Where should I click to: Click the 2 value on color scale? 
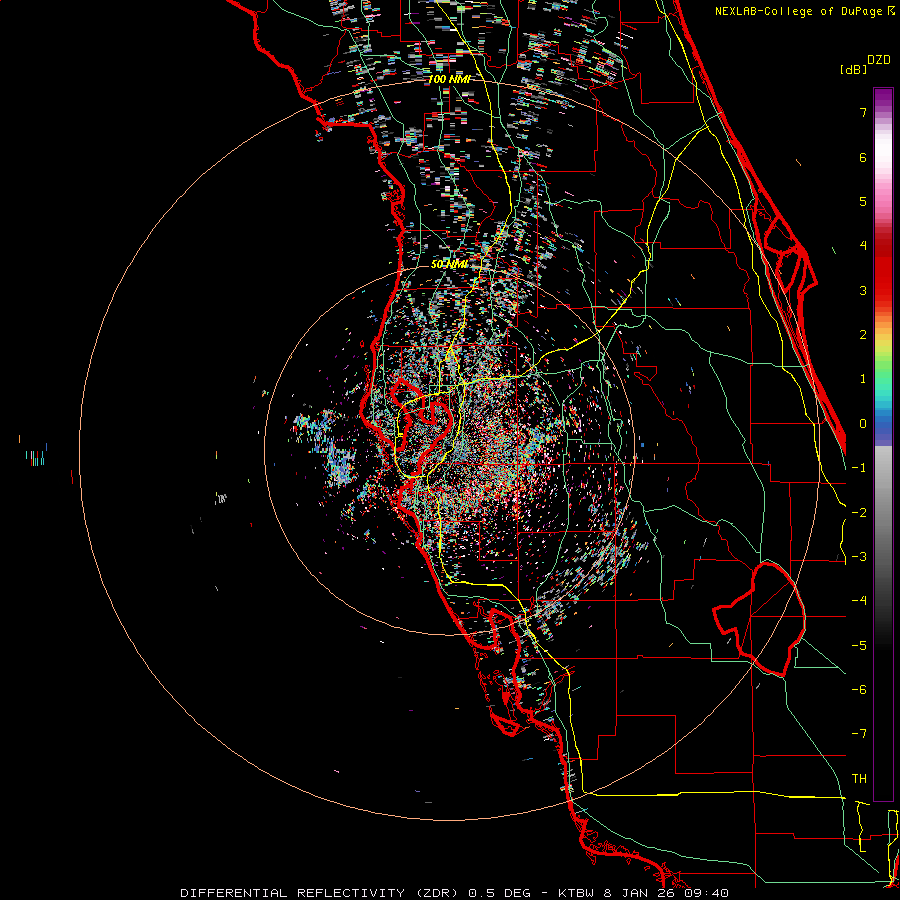click(x=863, y=335)
